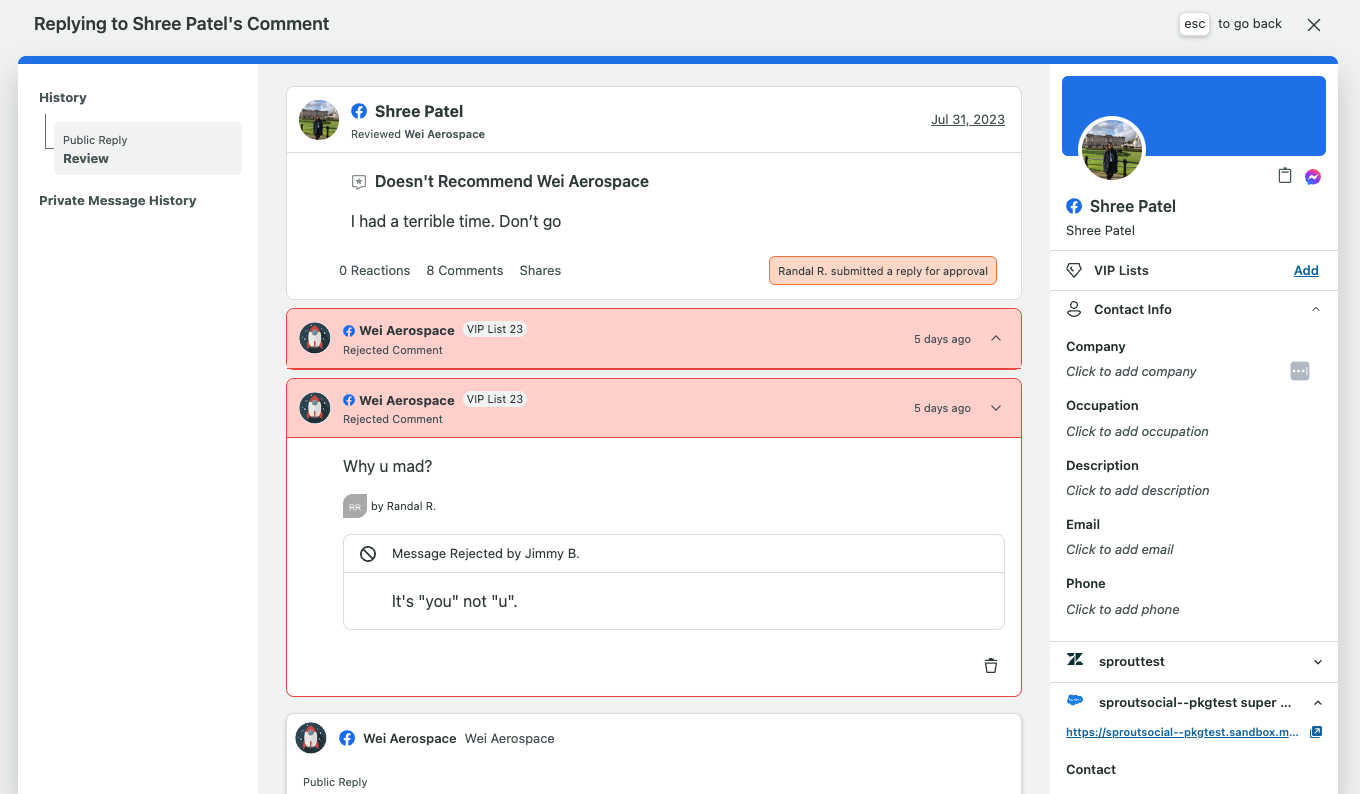Open the sproutsocial--pkgtest.sandbox link

click(1182, 732)
